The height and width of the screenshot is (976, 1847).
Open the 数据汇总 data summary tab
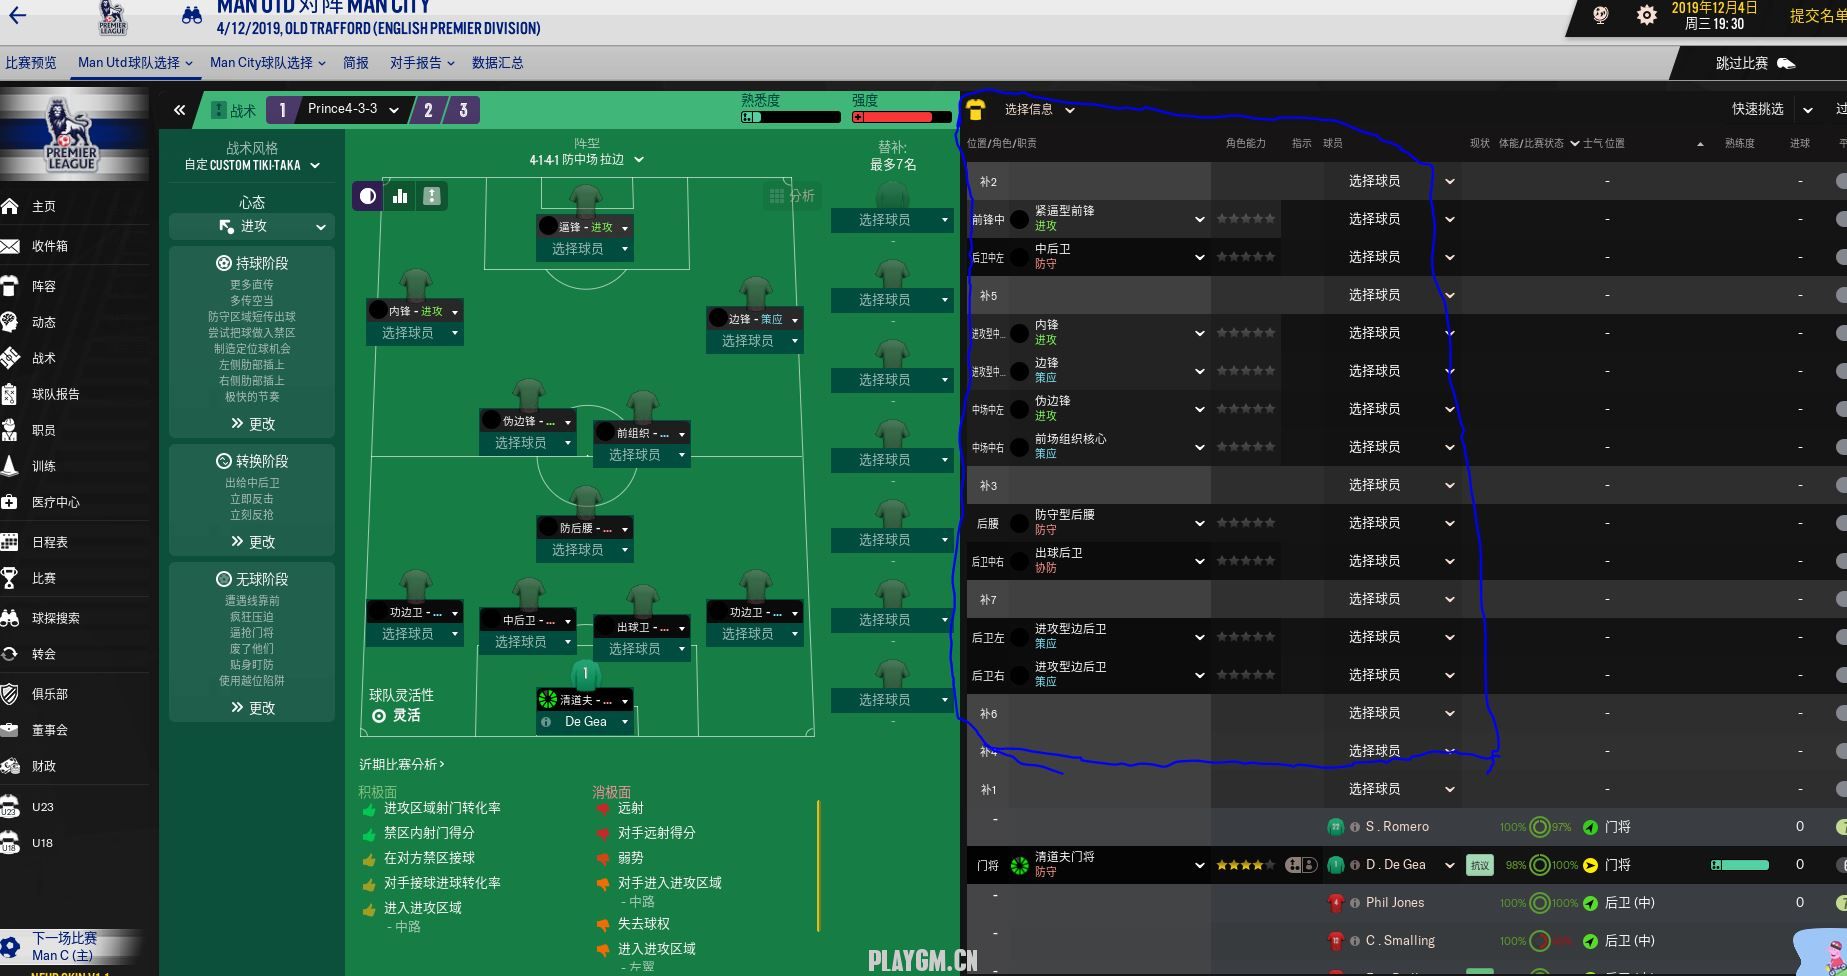click(498, 63)
